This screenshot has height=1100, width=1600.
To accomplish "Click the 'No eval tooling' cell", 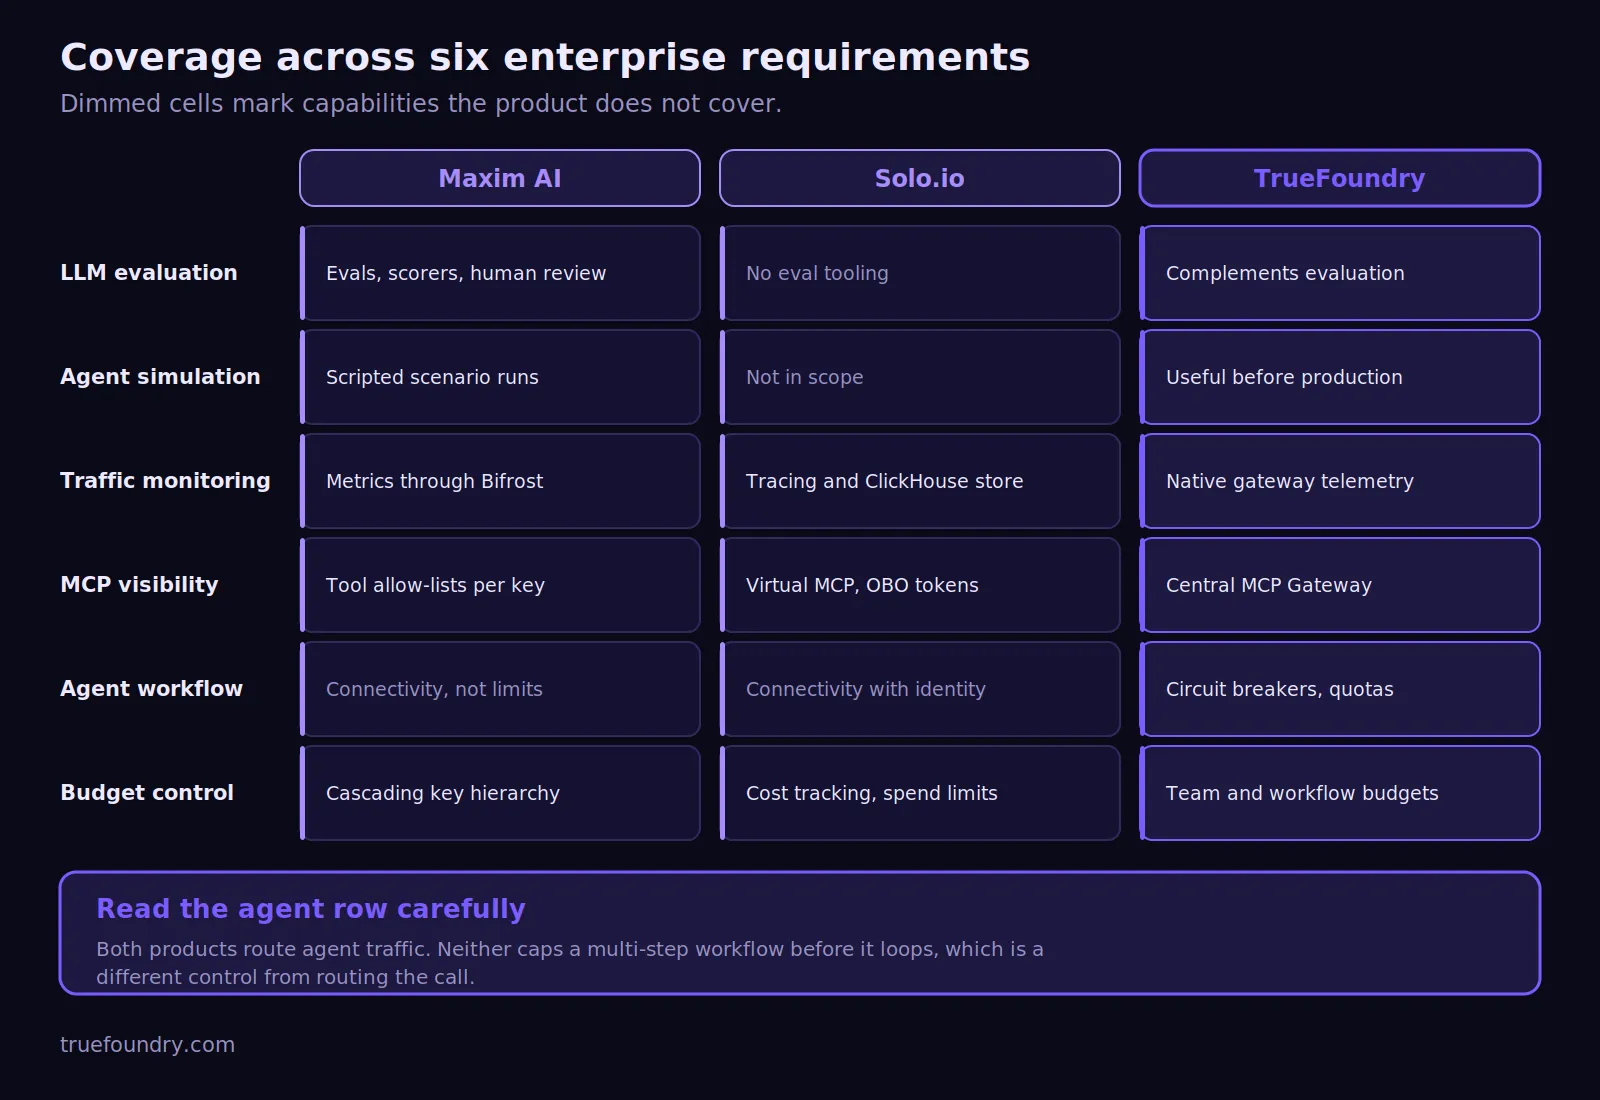I will click(920, 273).
